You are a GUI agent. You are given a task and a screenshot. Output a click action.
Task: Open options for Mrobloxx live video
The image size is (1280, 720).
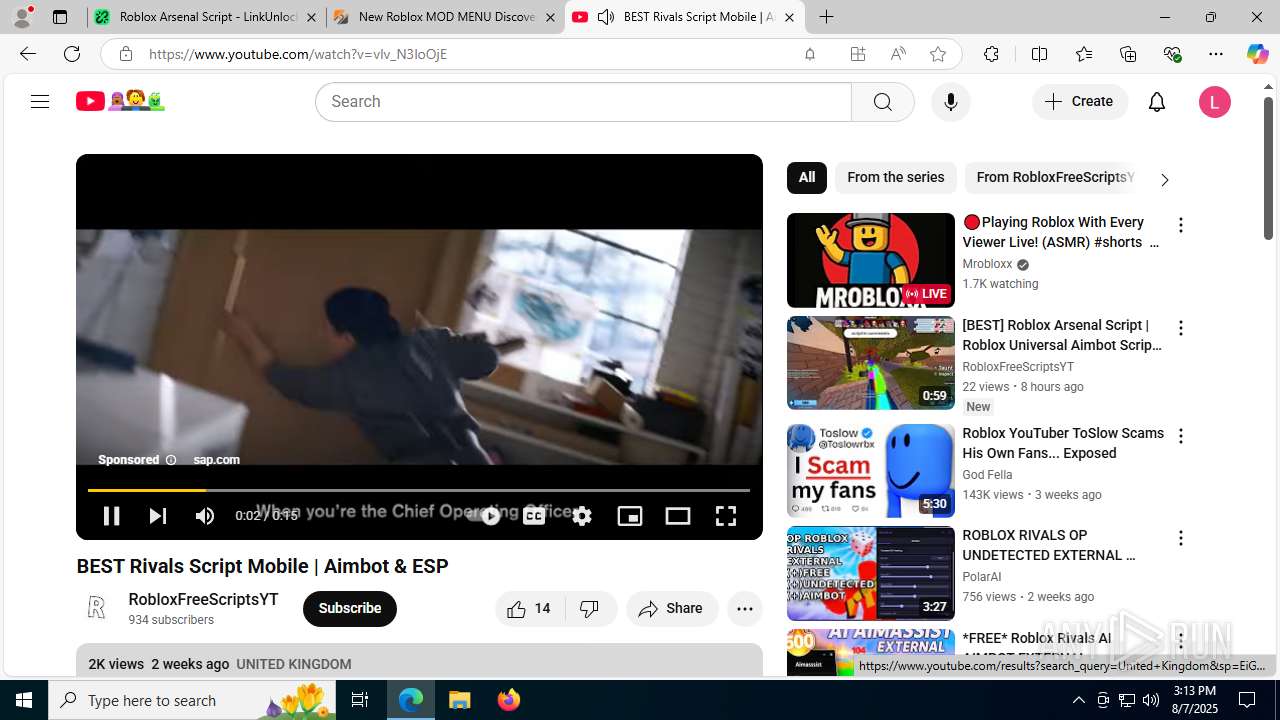pyautogui.click(x=1181, y=226)
